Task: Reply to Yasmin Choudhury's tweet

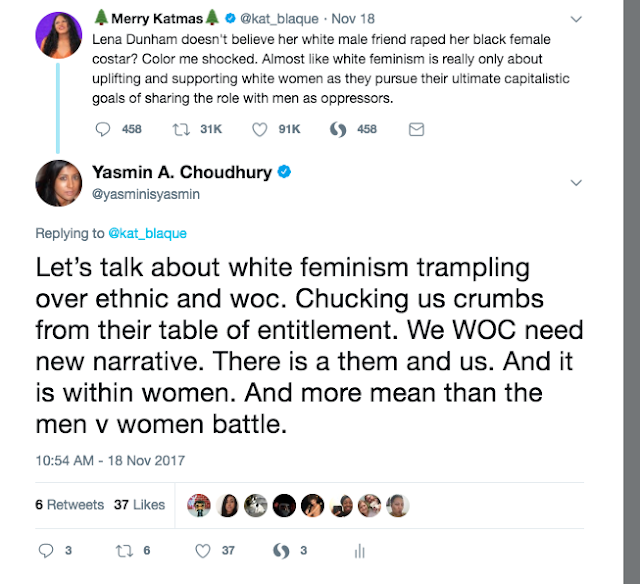Action: [x=44, y=550]
